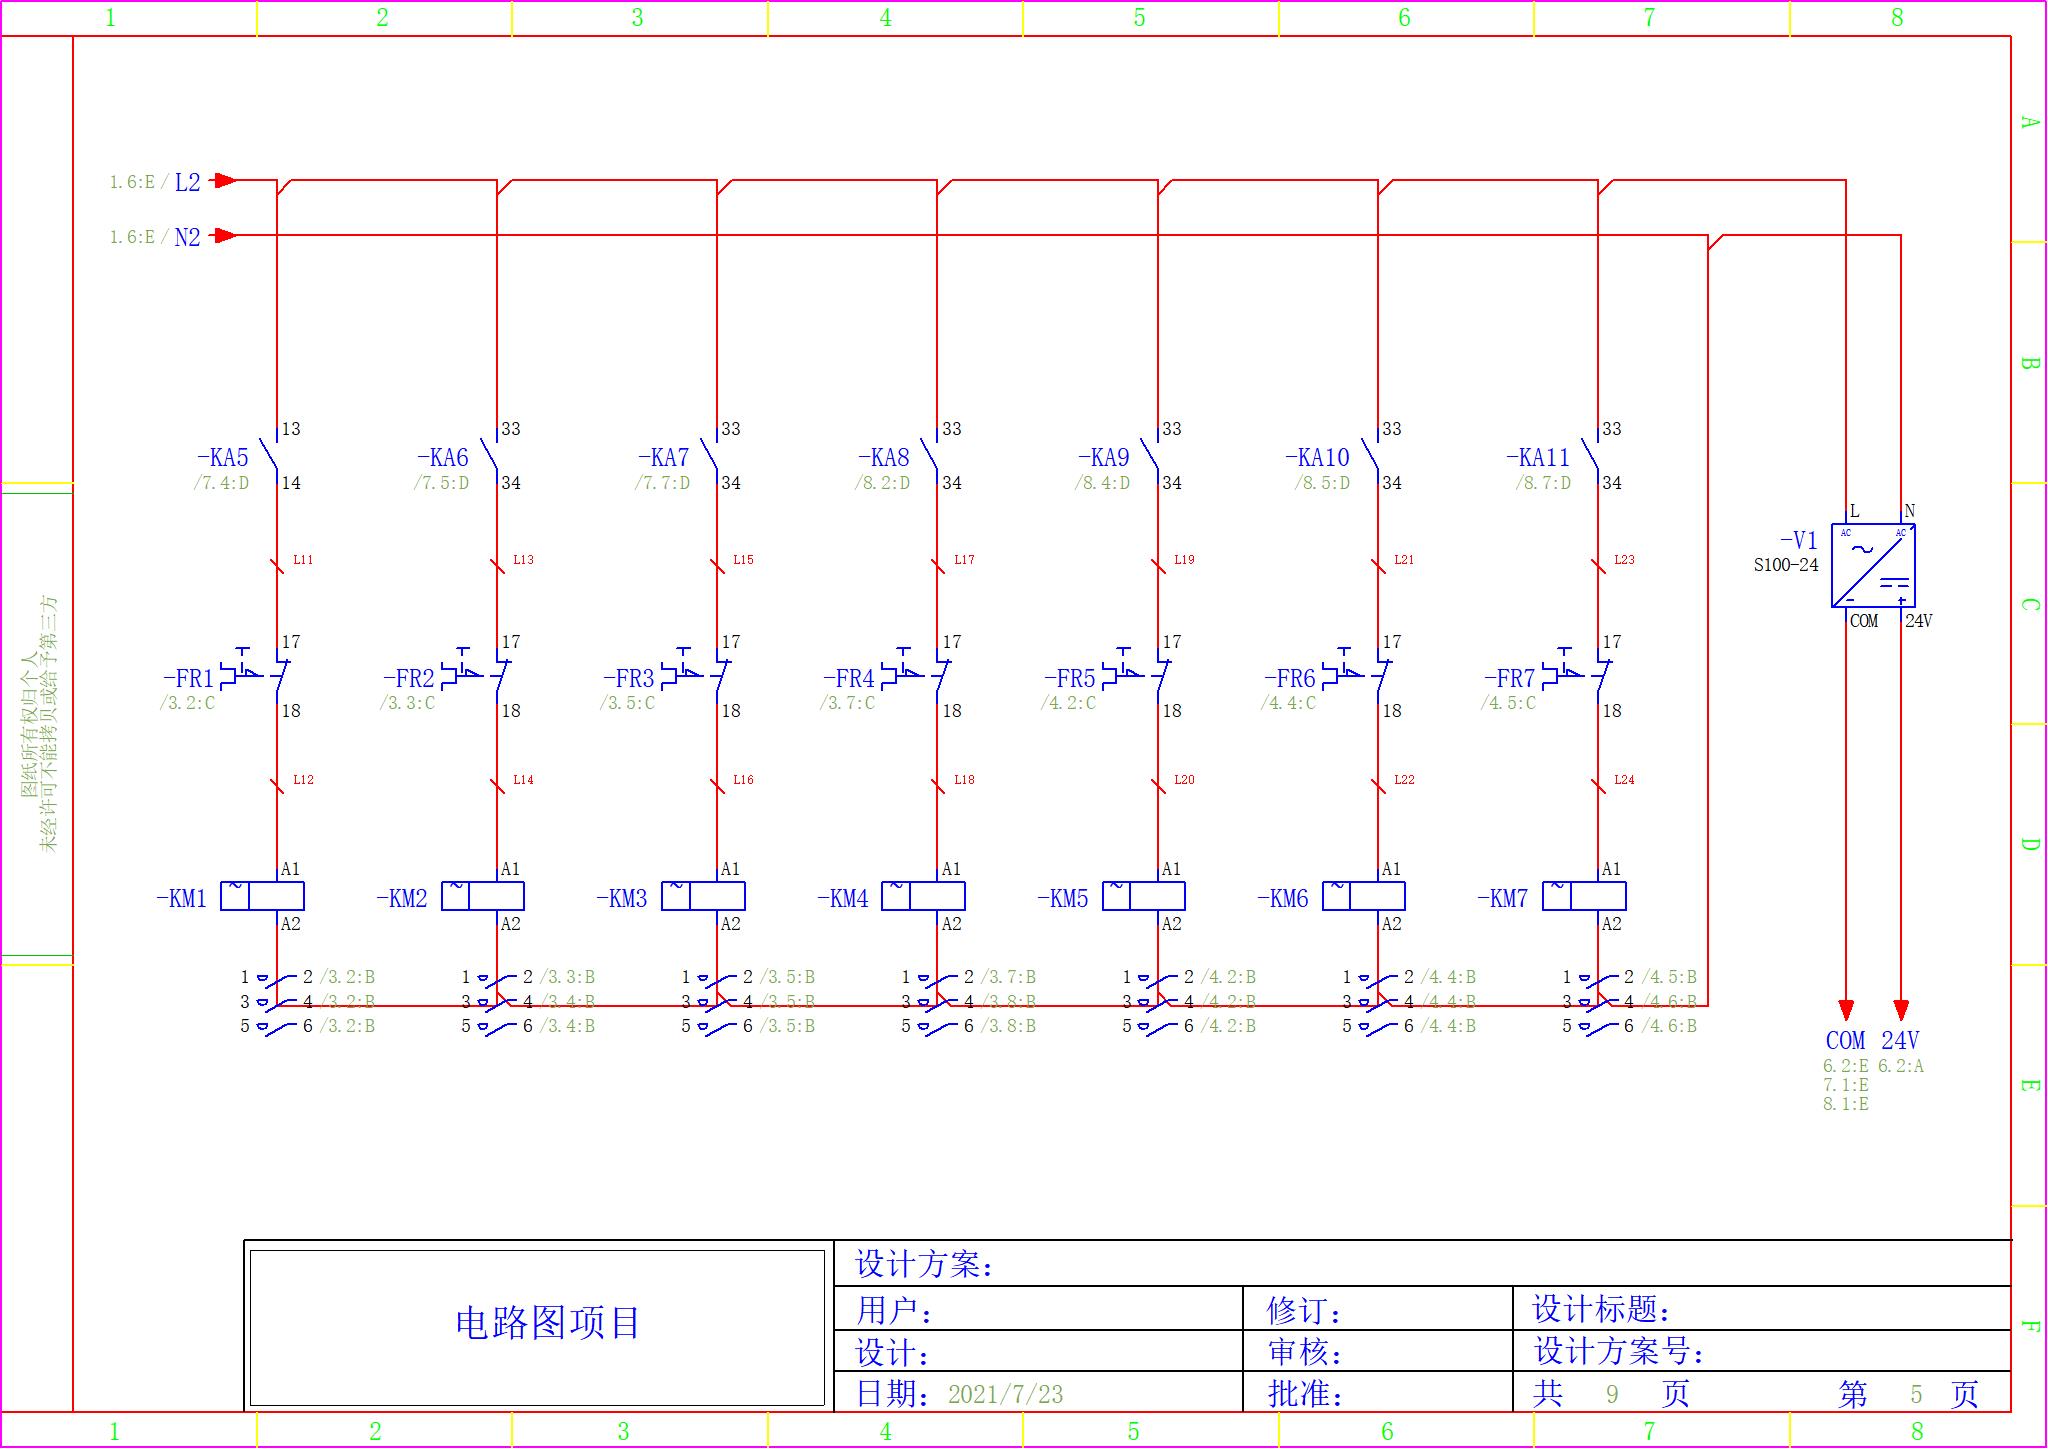Select the 设计方案 field in title block
The height and width of the screenshot is (1449, 2048).
coord(924,1265)
